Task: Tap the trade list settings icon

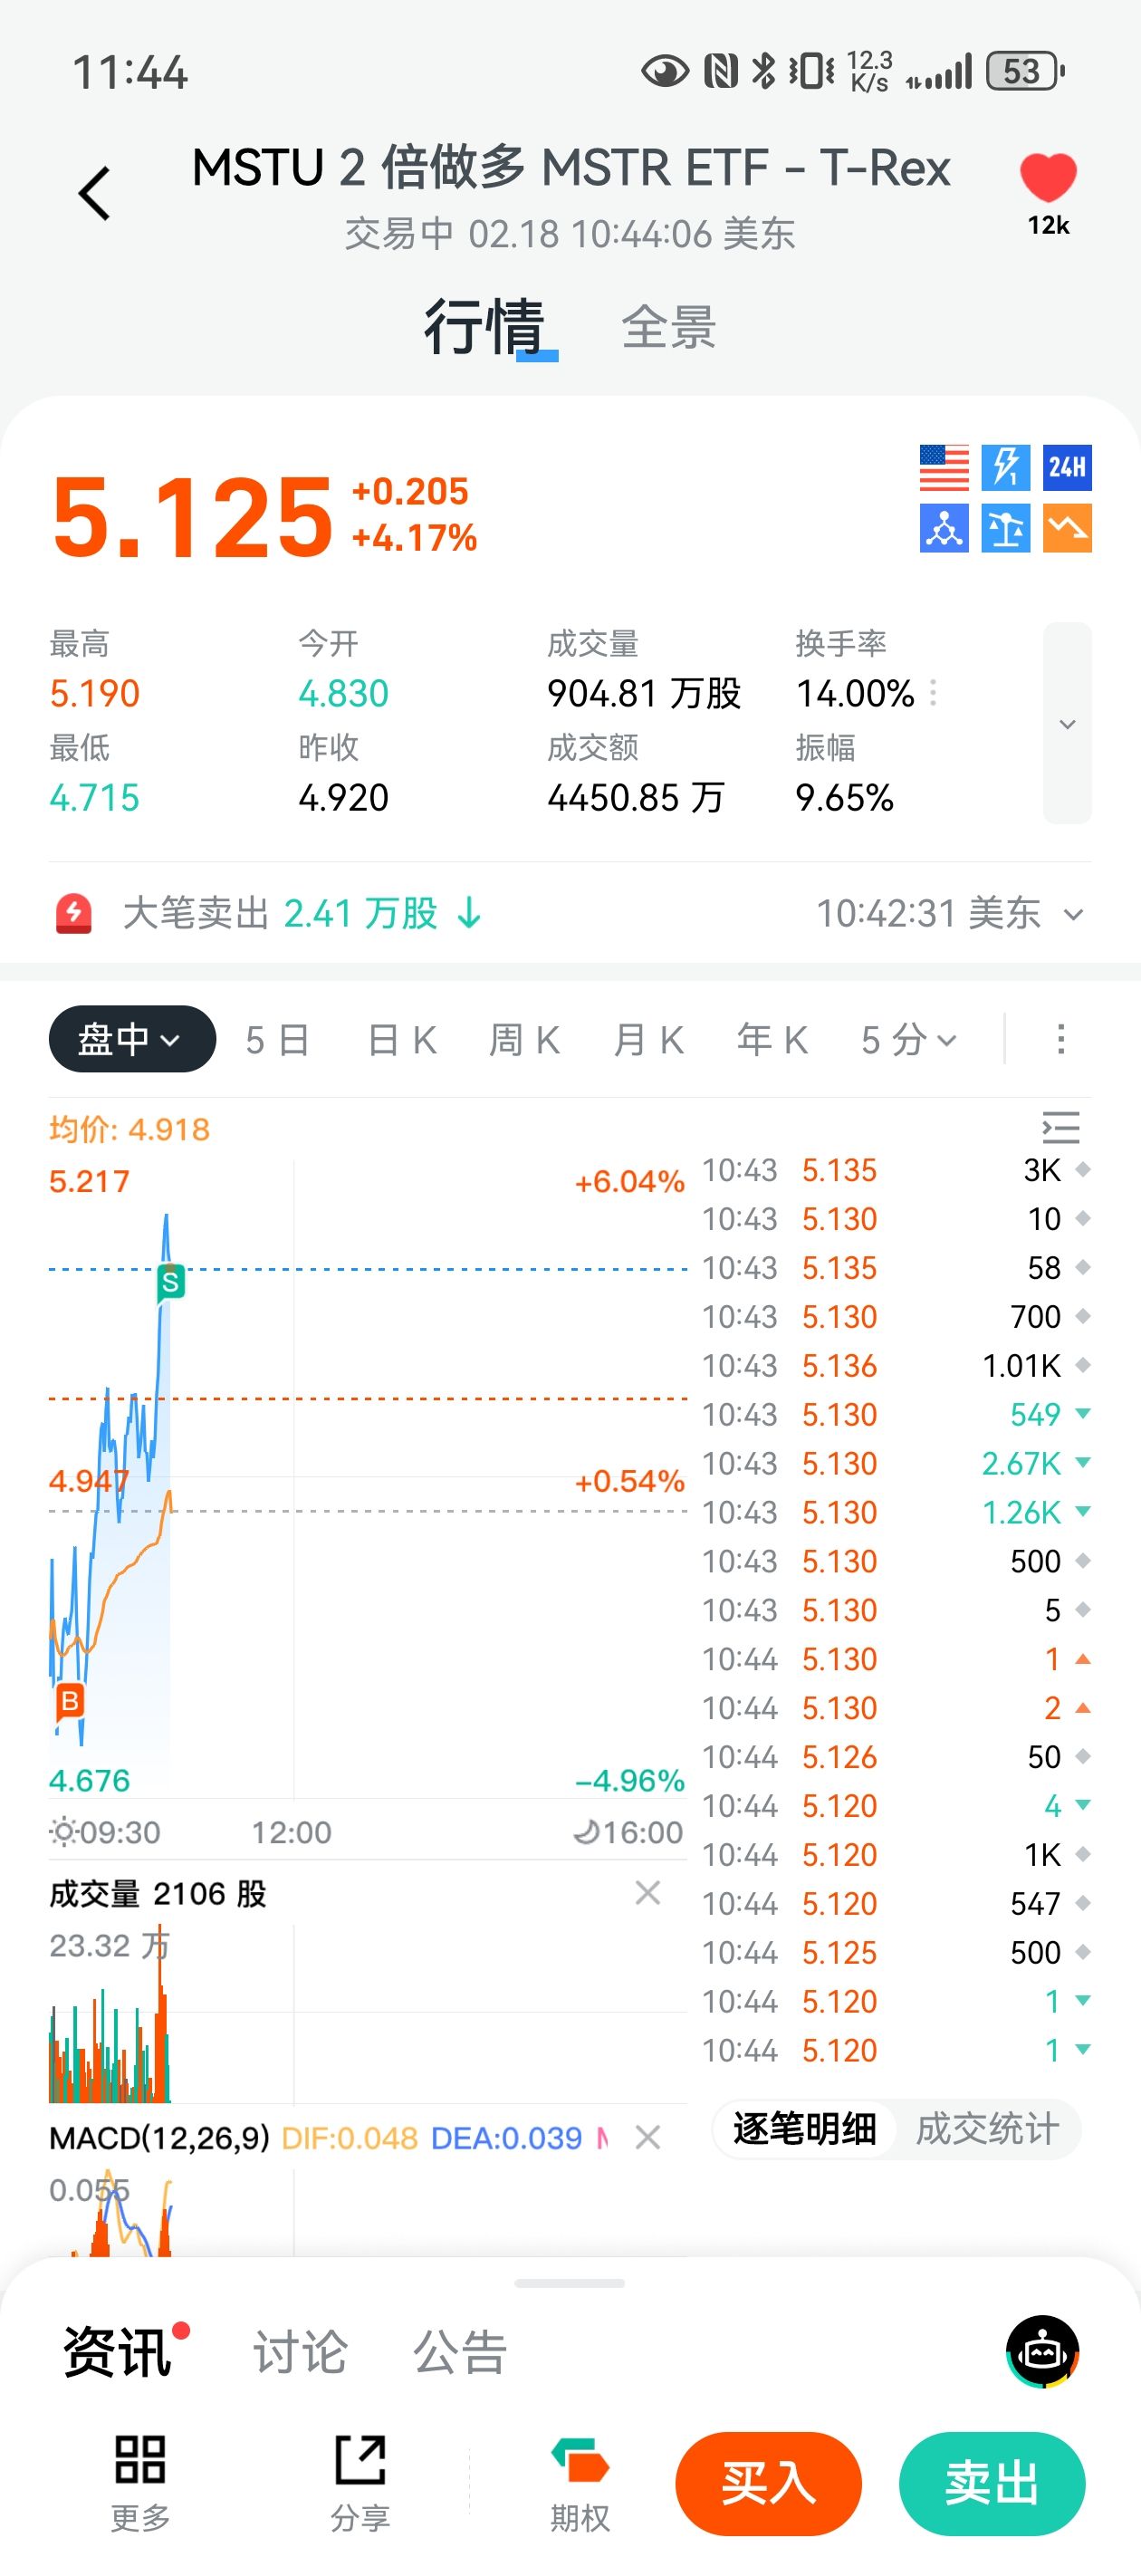Action: 1060,1128
